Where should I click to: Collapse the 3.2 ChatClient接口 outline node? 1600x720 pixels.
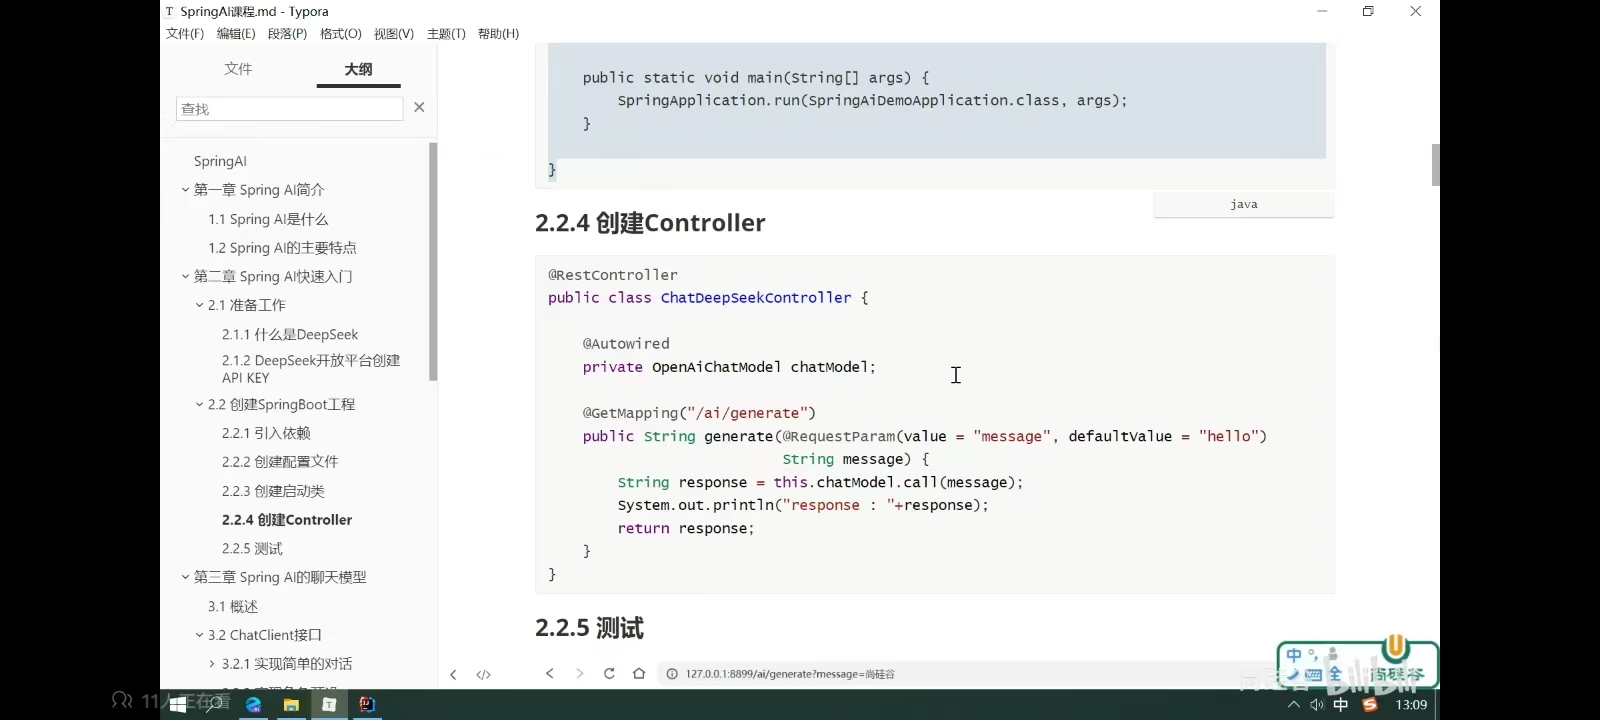pos(199,636)
